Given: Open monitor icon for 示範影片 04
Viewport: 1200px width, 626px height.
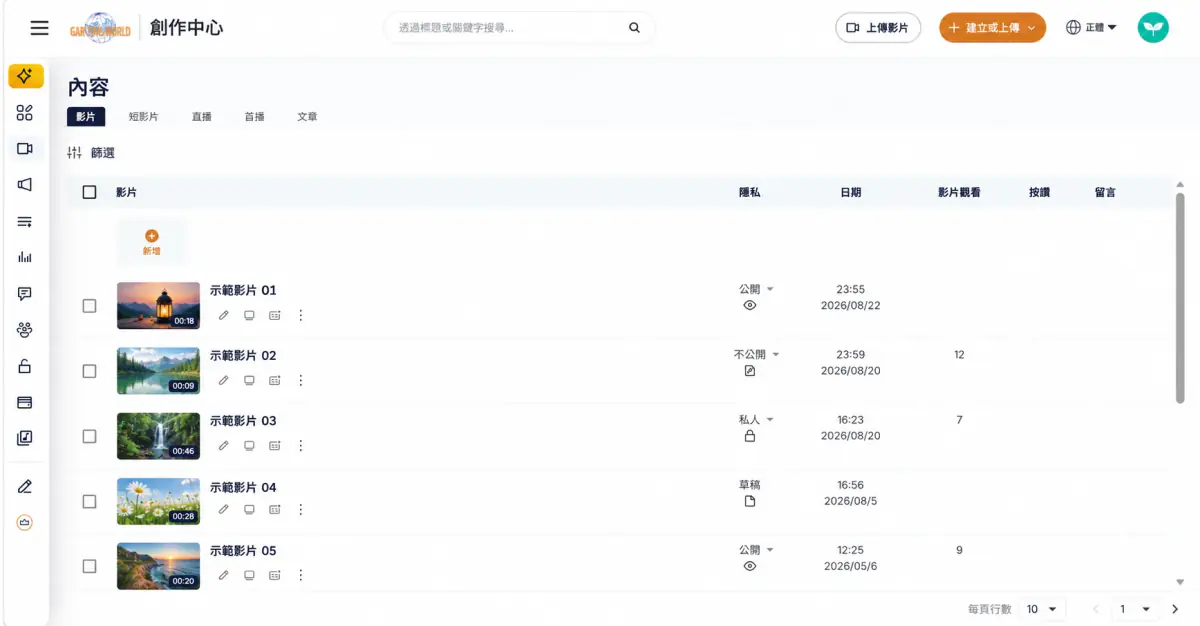Looking at the screenshot, I should tap(249, 509).
